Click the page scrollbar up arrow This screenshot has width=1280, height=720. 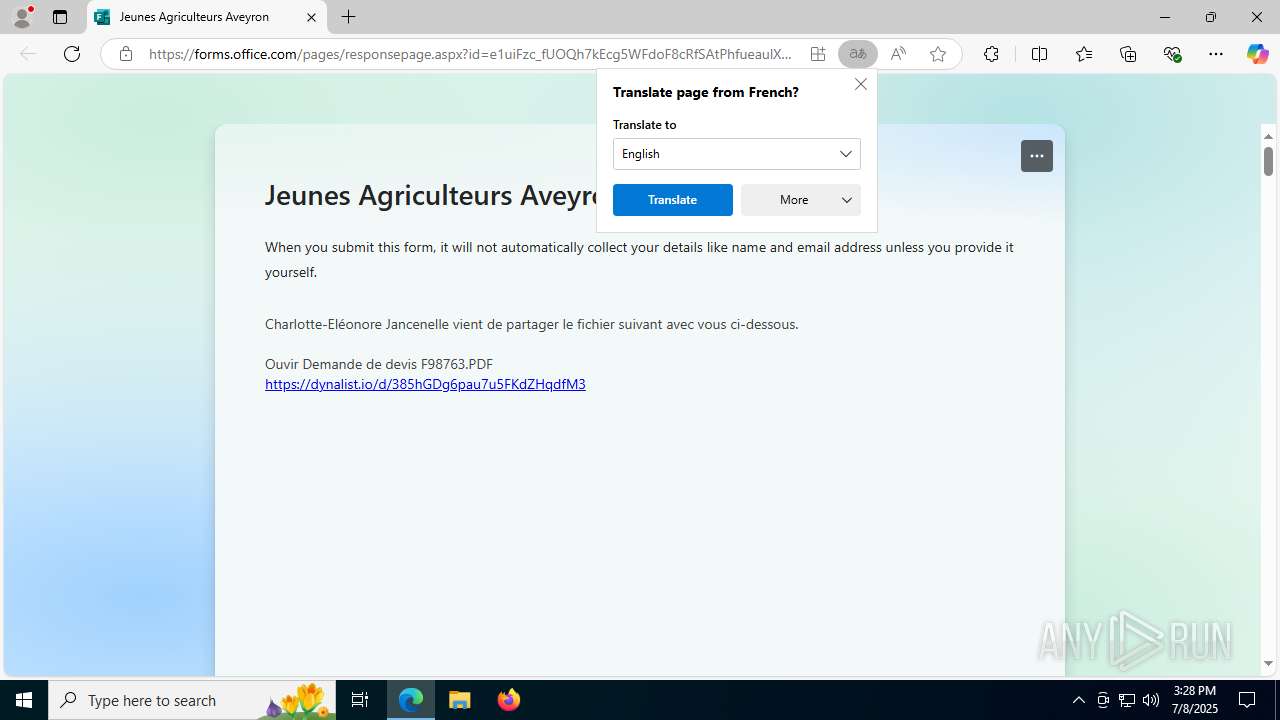tap(1268, 136)
